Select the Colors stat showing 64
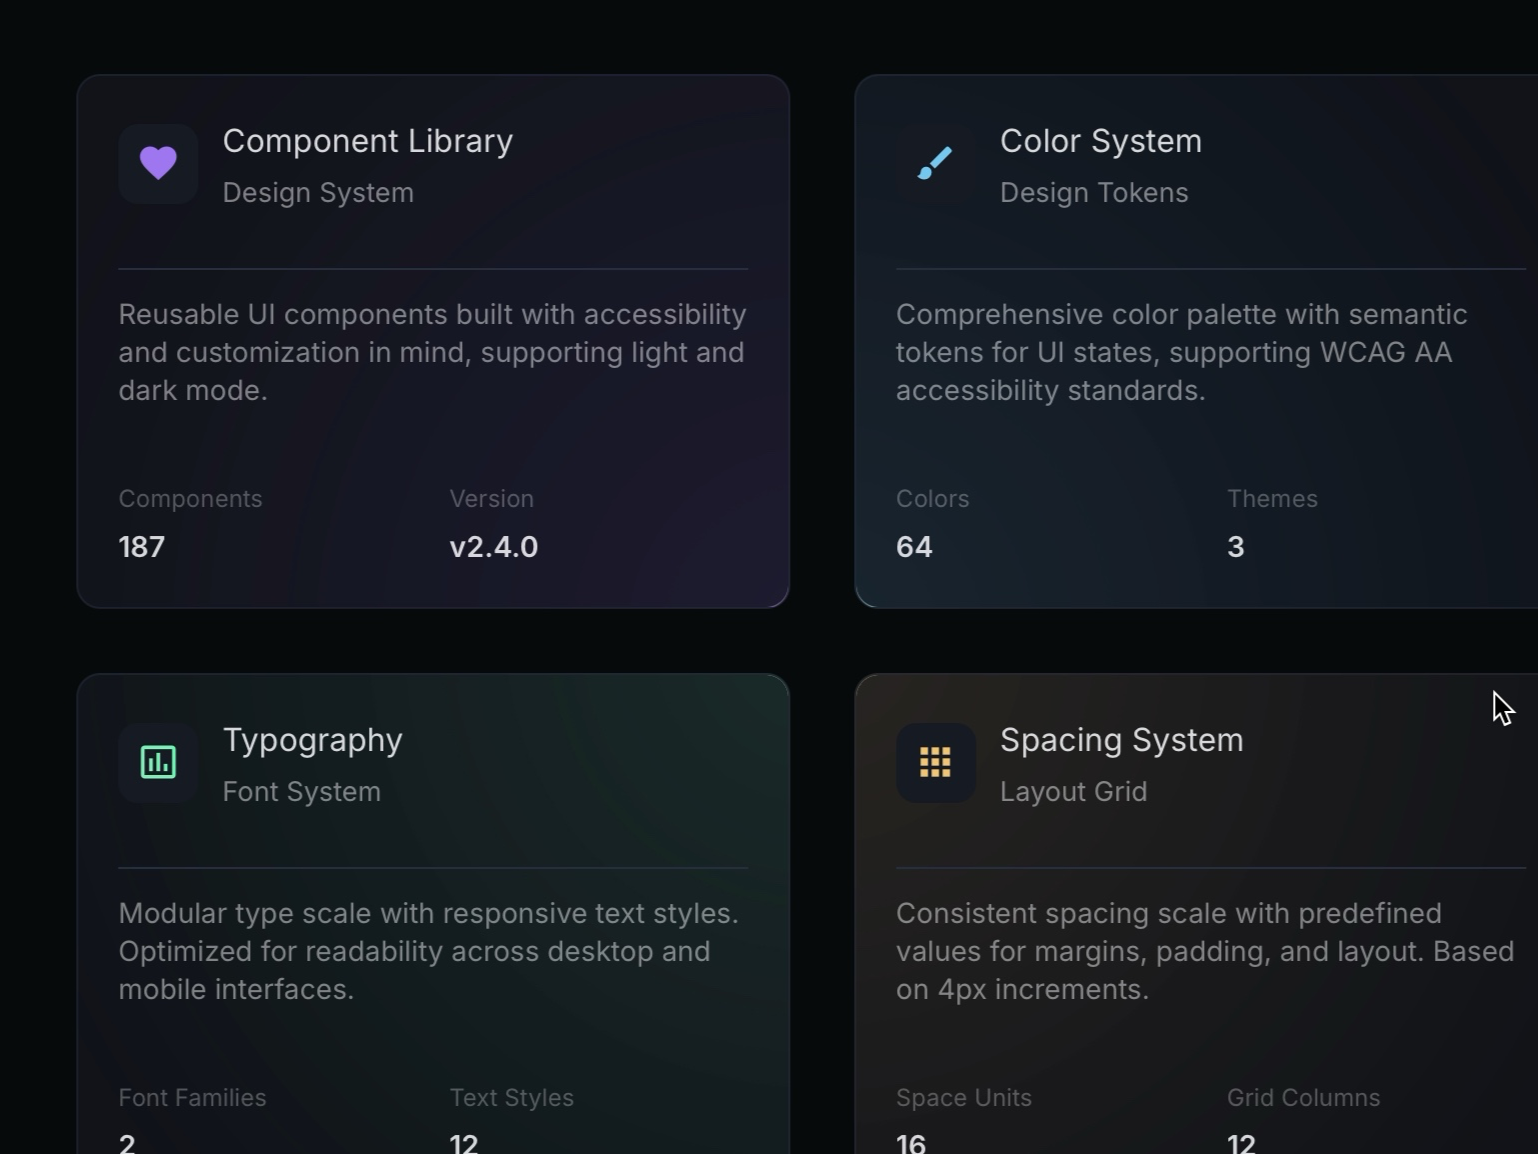The height and width of the screenshot is (1154, 1538). (913, 546)
